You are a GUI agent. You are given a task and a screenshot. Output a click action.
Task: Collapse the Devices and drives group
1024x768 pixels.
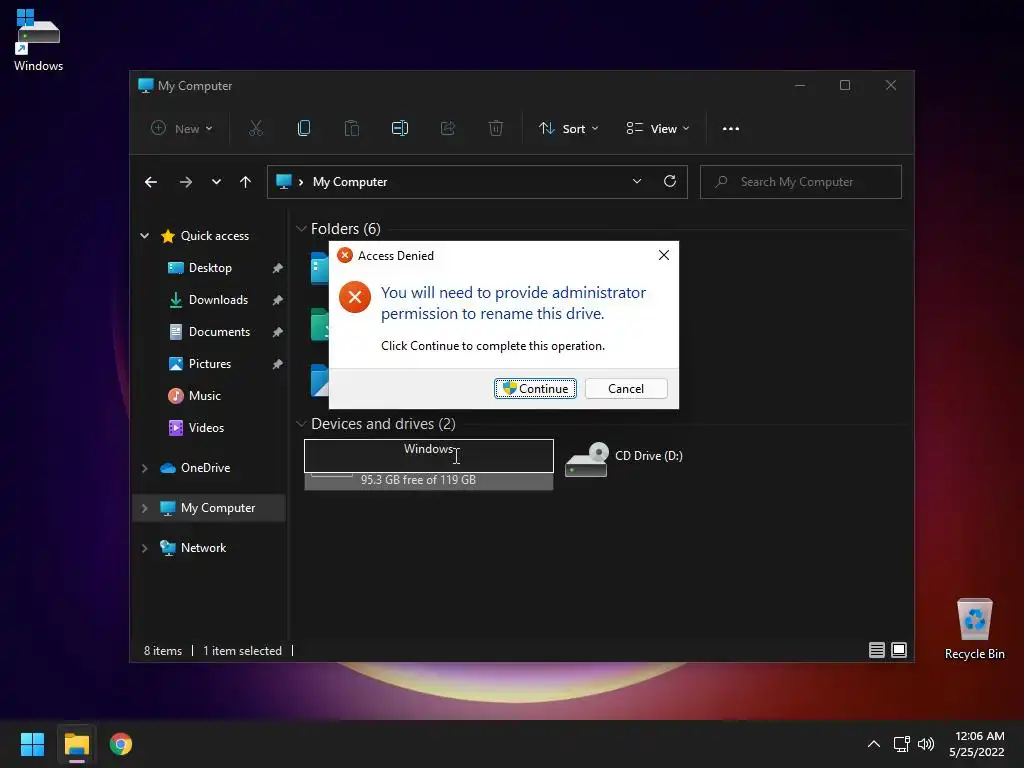click(301, 424)
